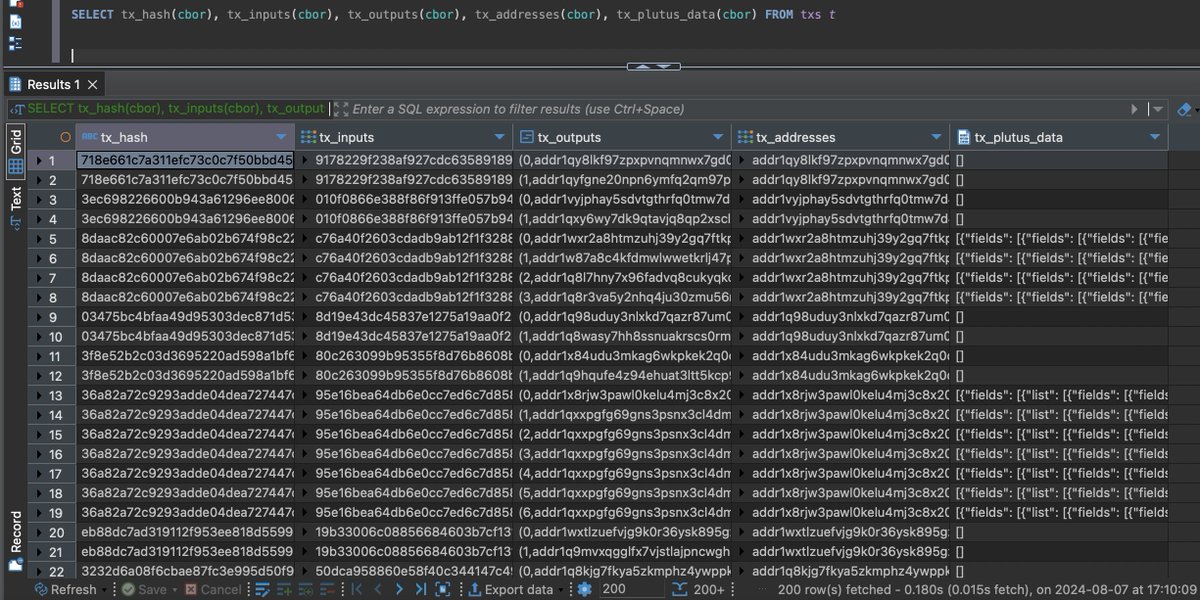This screenshot has width=1200, height=600.
Task: Select row number 9 header
Action: click(x=52, y=317)
